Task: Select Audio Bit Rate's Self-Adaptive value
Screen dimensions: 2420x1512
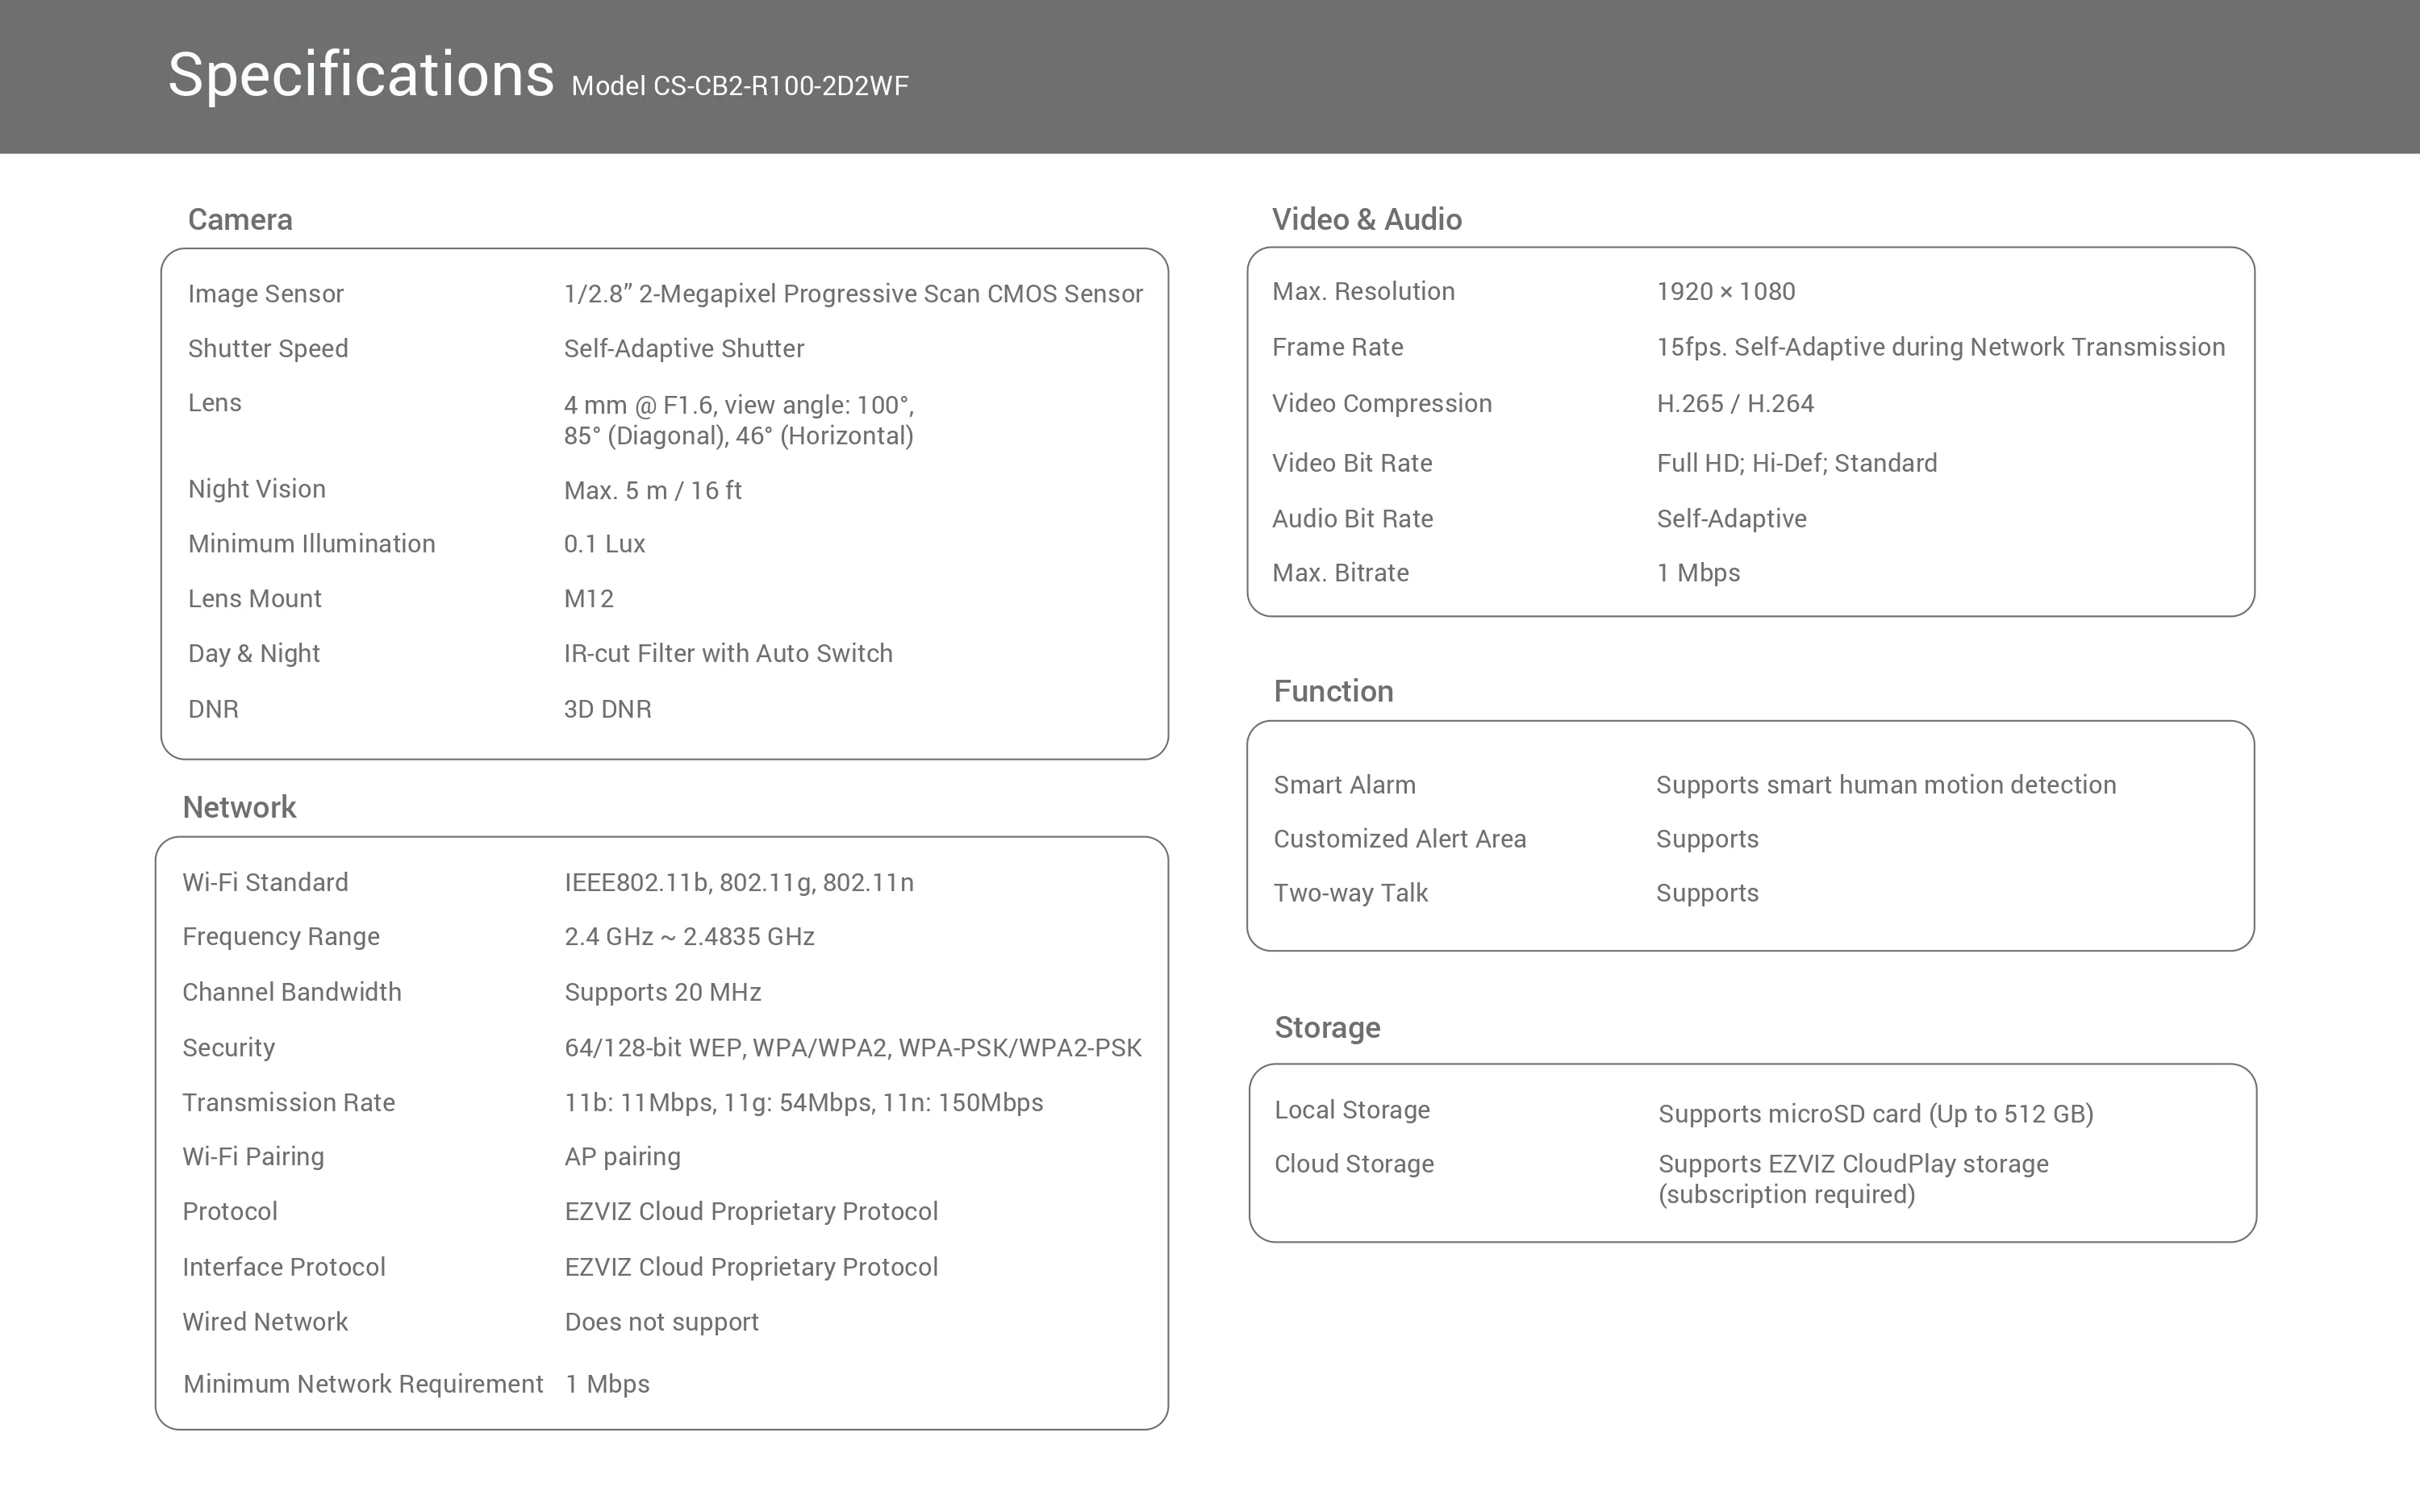Action: point(1732,518)
